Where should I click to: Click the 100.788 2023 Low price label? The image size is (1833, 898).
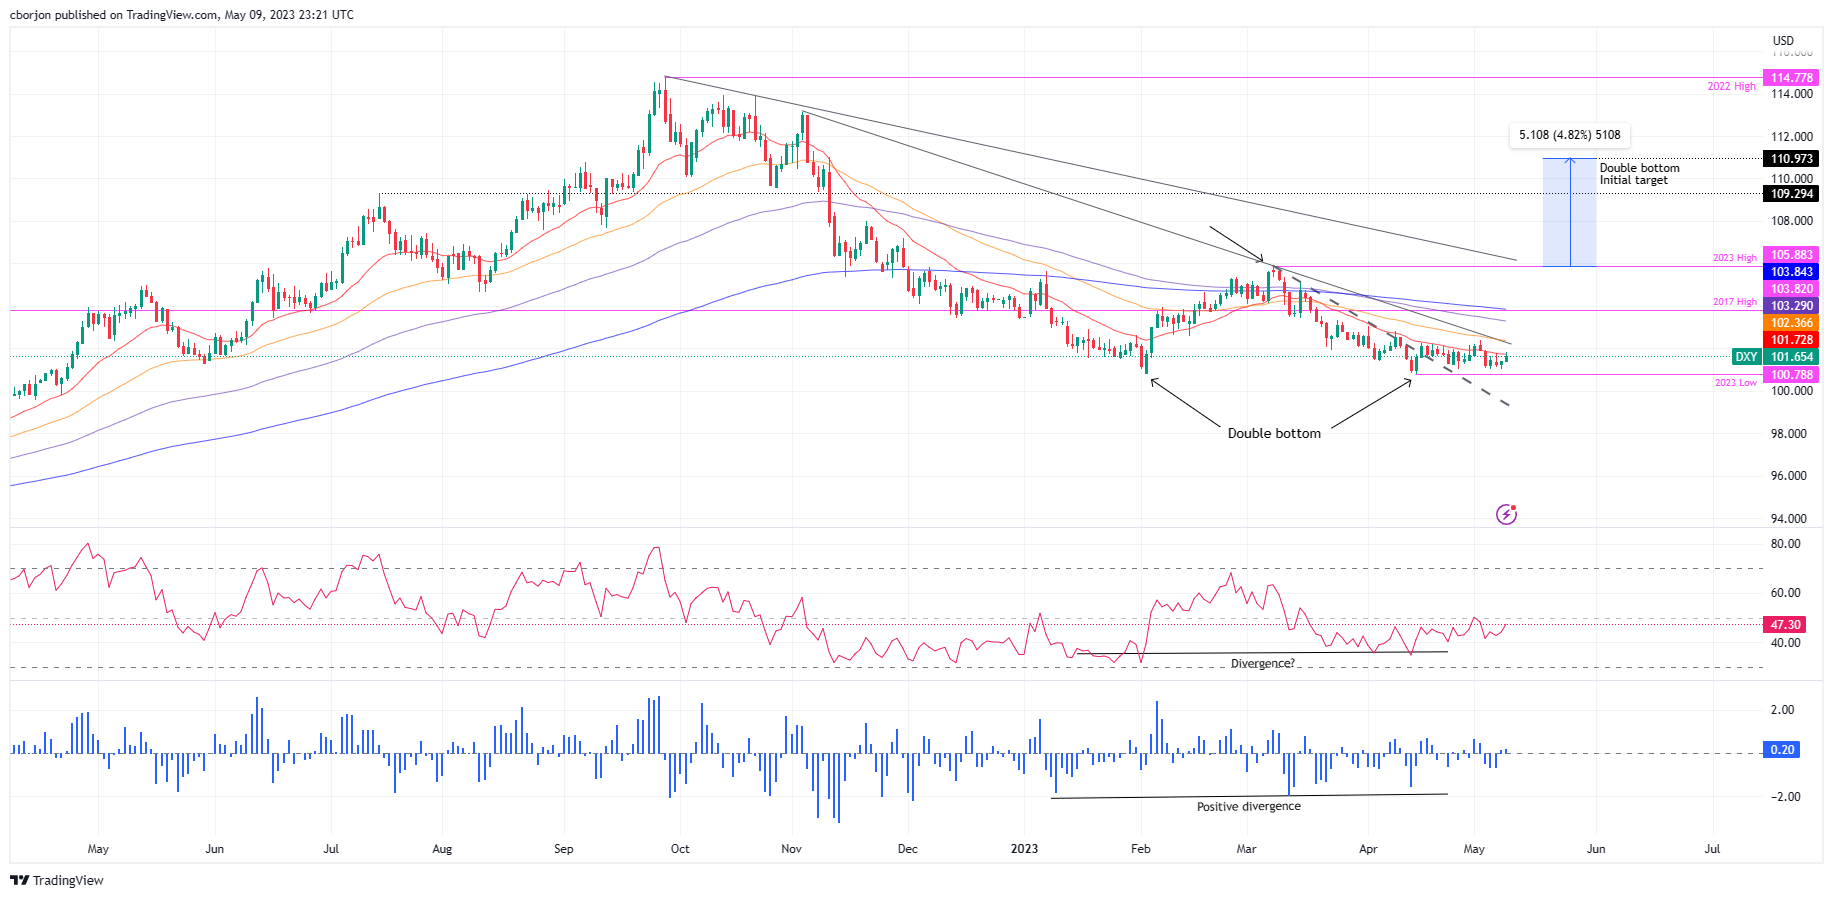point(1792,375)
